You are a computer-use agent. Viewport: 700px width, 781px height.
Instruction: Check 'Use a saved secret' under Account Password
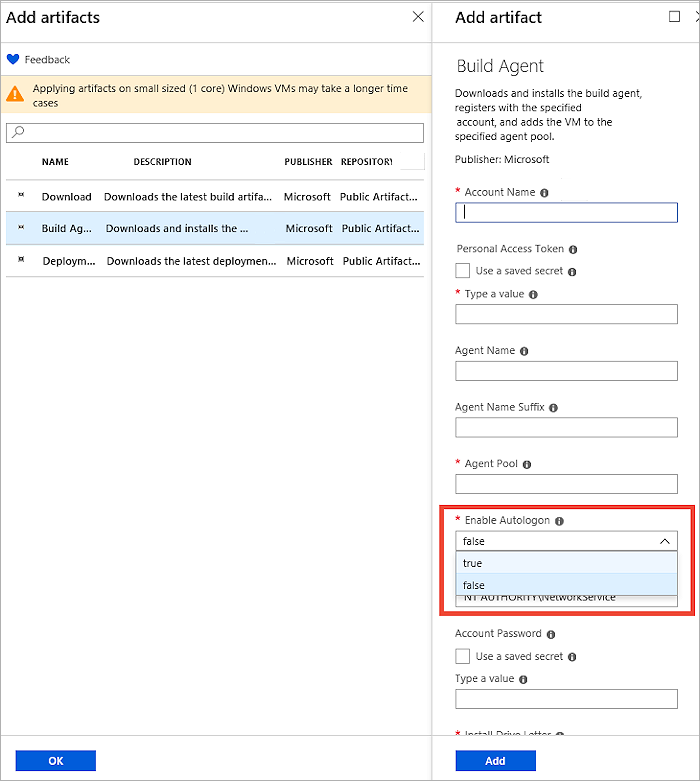point(462,656)
